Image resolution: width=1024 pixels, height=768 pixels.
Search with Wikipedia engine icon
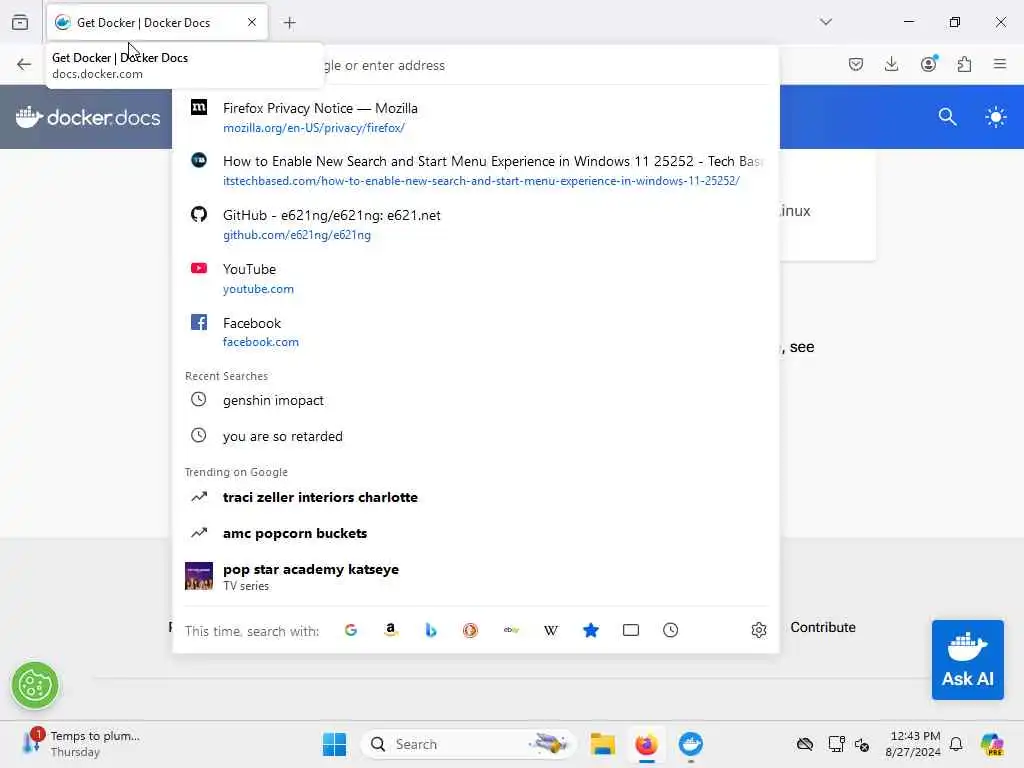(x=551, y=630)
